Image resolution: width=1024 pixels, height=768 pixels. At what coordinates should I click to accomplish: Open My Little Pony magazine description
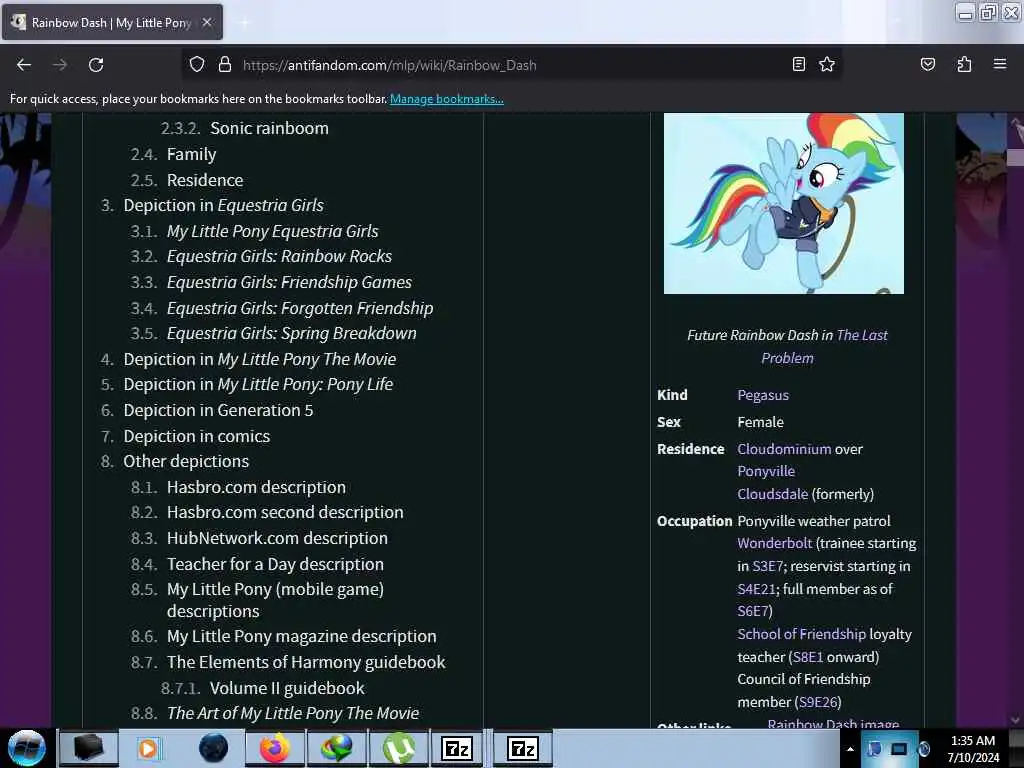(x=301, y=636)
